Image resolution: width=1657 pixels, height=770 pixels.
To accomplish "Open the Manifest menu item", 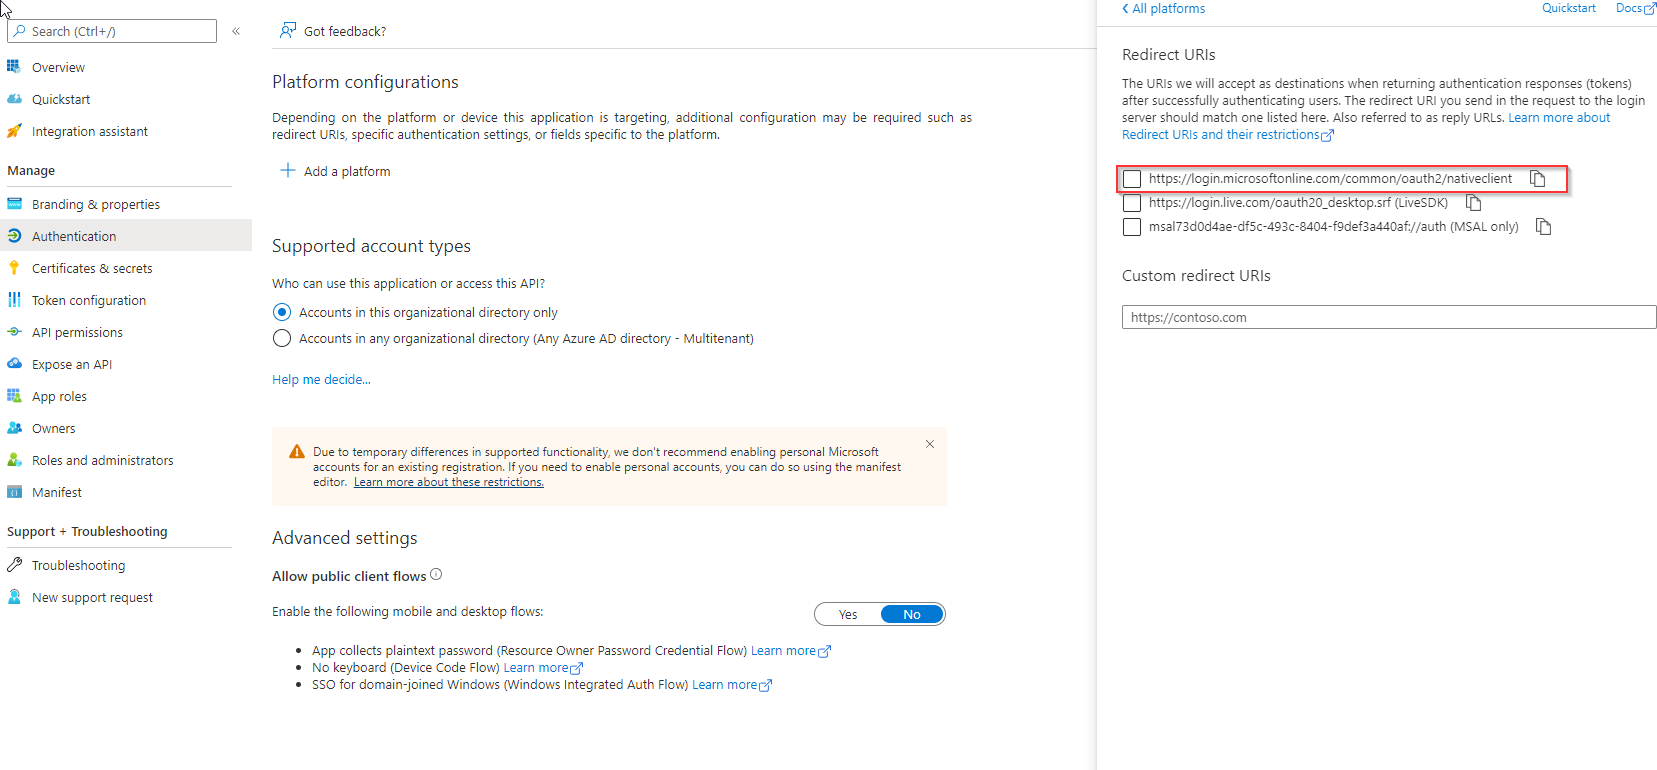I will pyautogui.click(x=57, y=492).
